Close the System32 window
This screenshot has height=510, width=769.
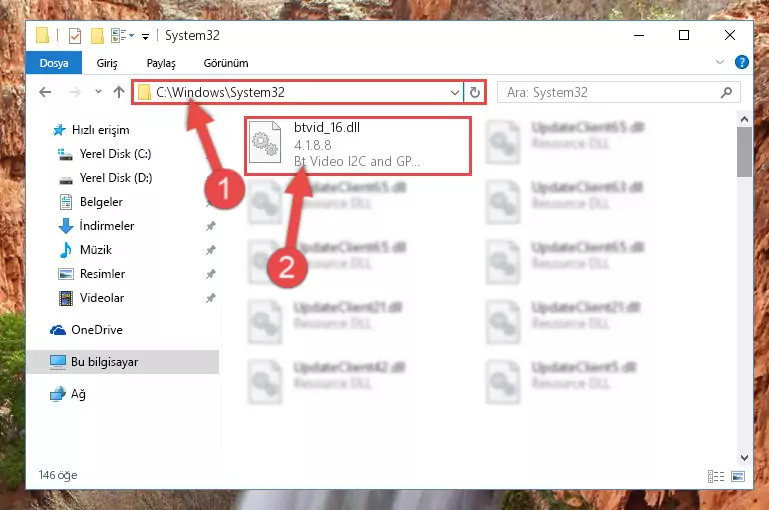tap(730, 35)
